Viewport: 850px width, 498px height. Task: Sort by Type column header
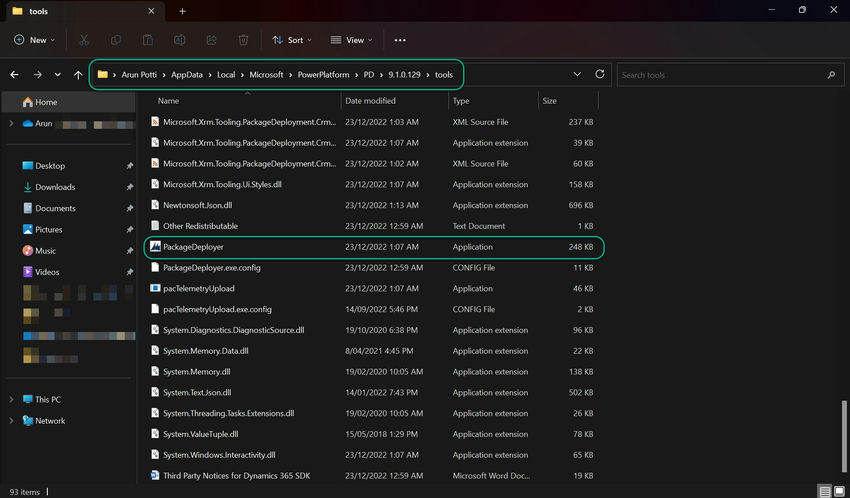(x=493, y=101)
